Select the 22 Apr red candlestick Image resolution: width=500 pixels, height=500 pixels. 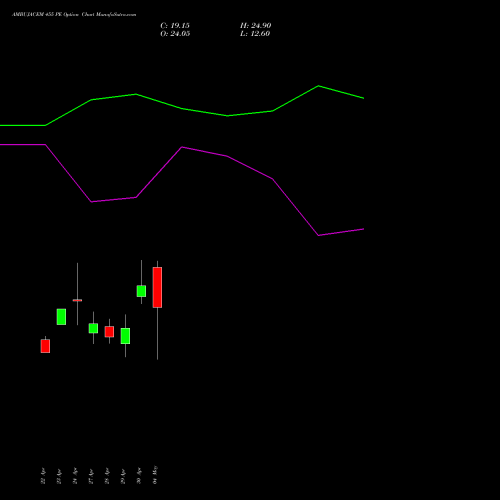(45, 346)
